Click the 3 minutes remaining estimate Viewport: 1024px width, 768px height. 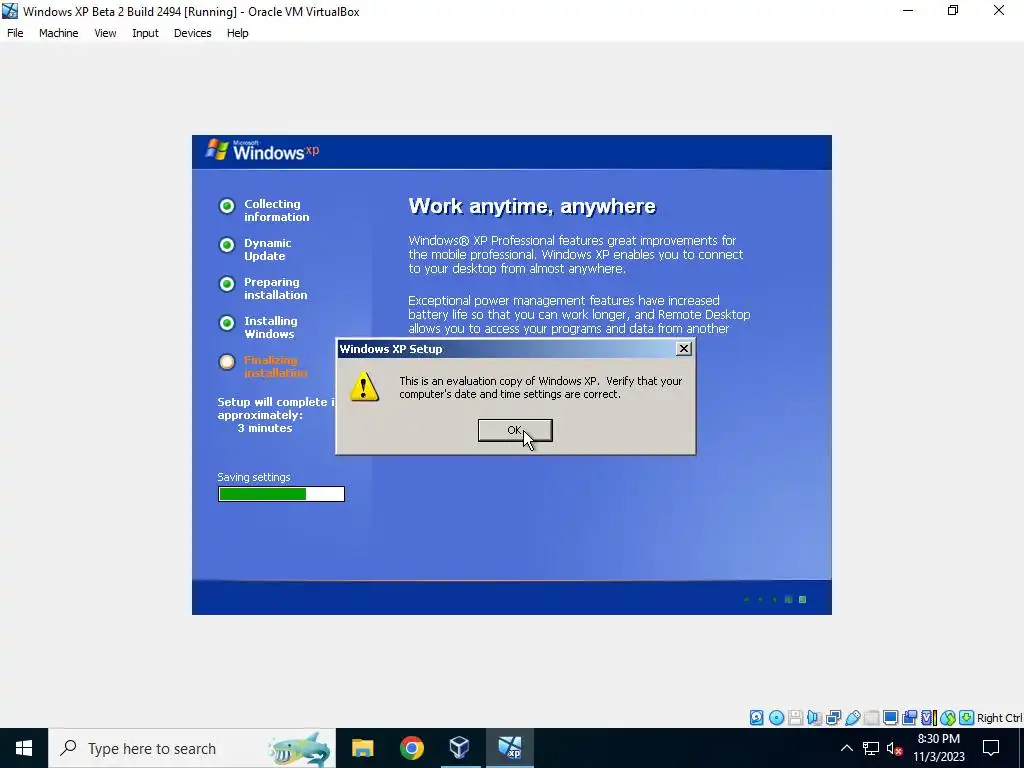pyautogui.click(x=264, y=428)
